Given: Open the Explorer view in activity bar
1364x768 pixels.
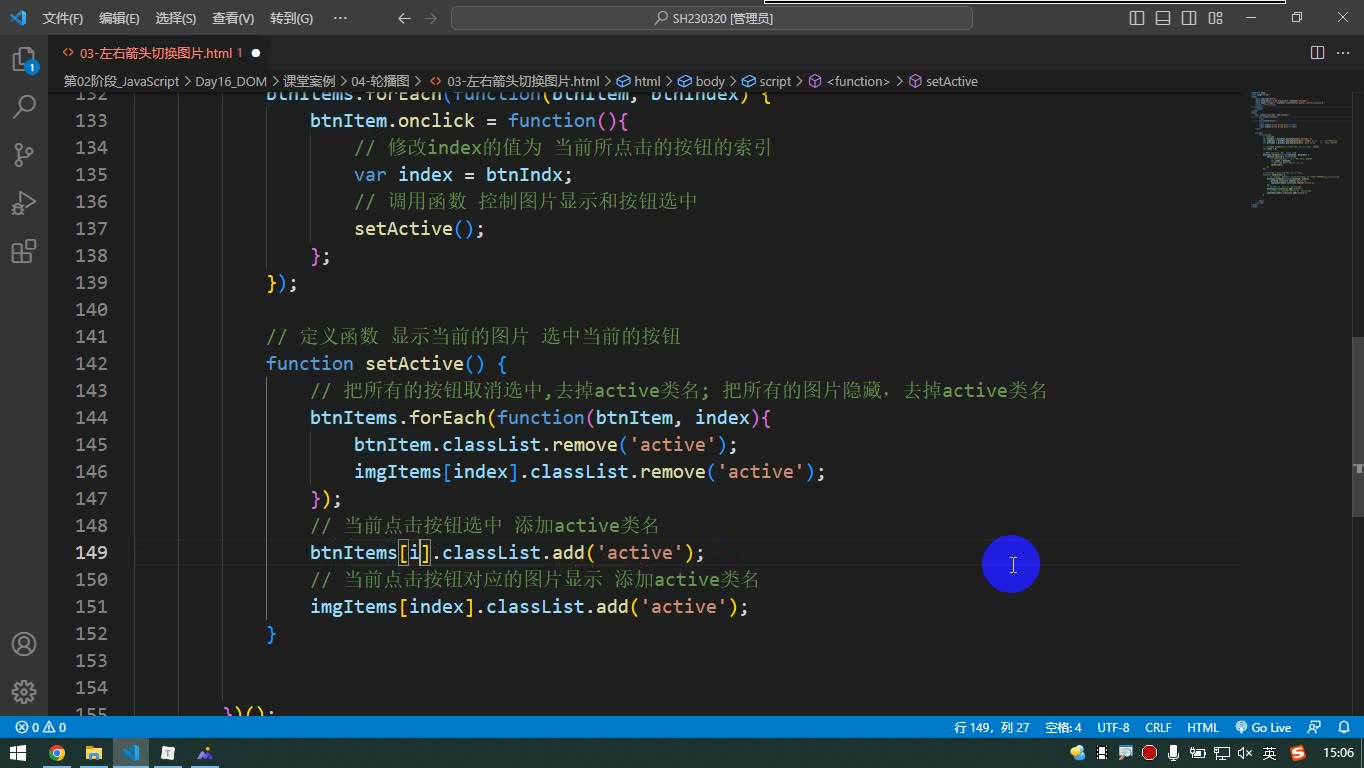Looking at the screenshot, I should tap(24, 59).
